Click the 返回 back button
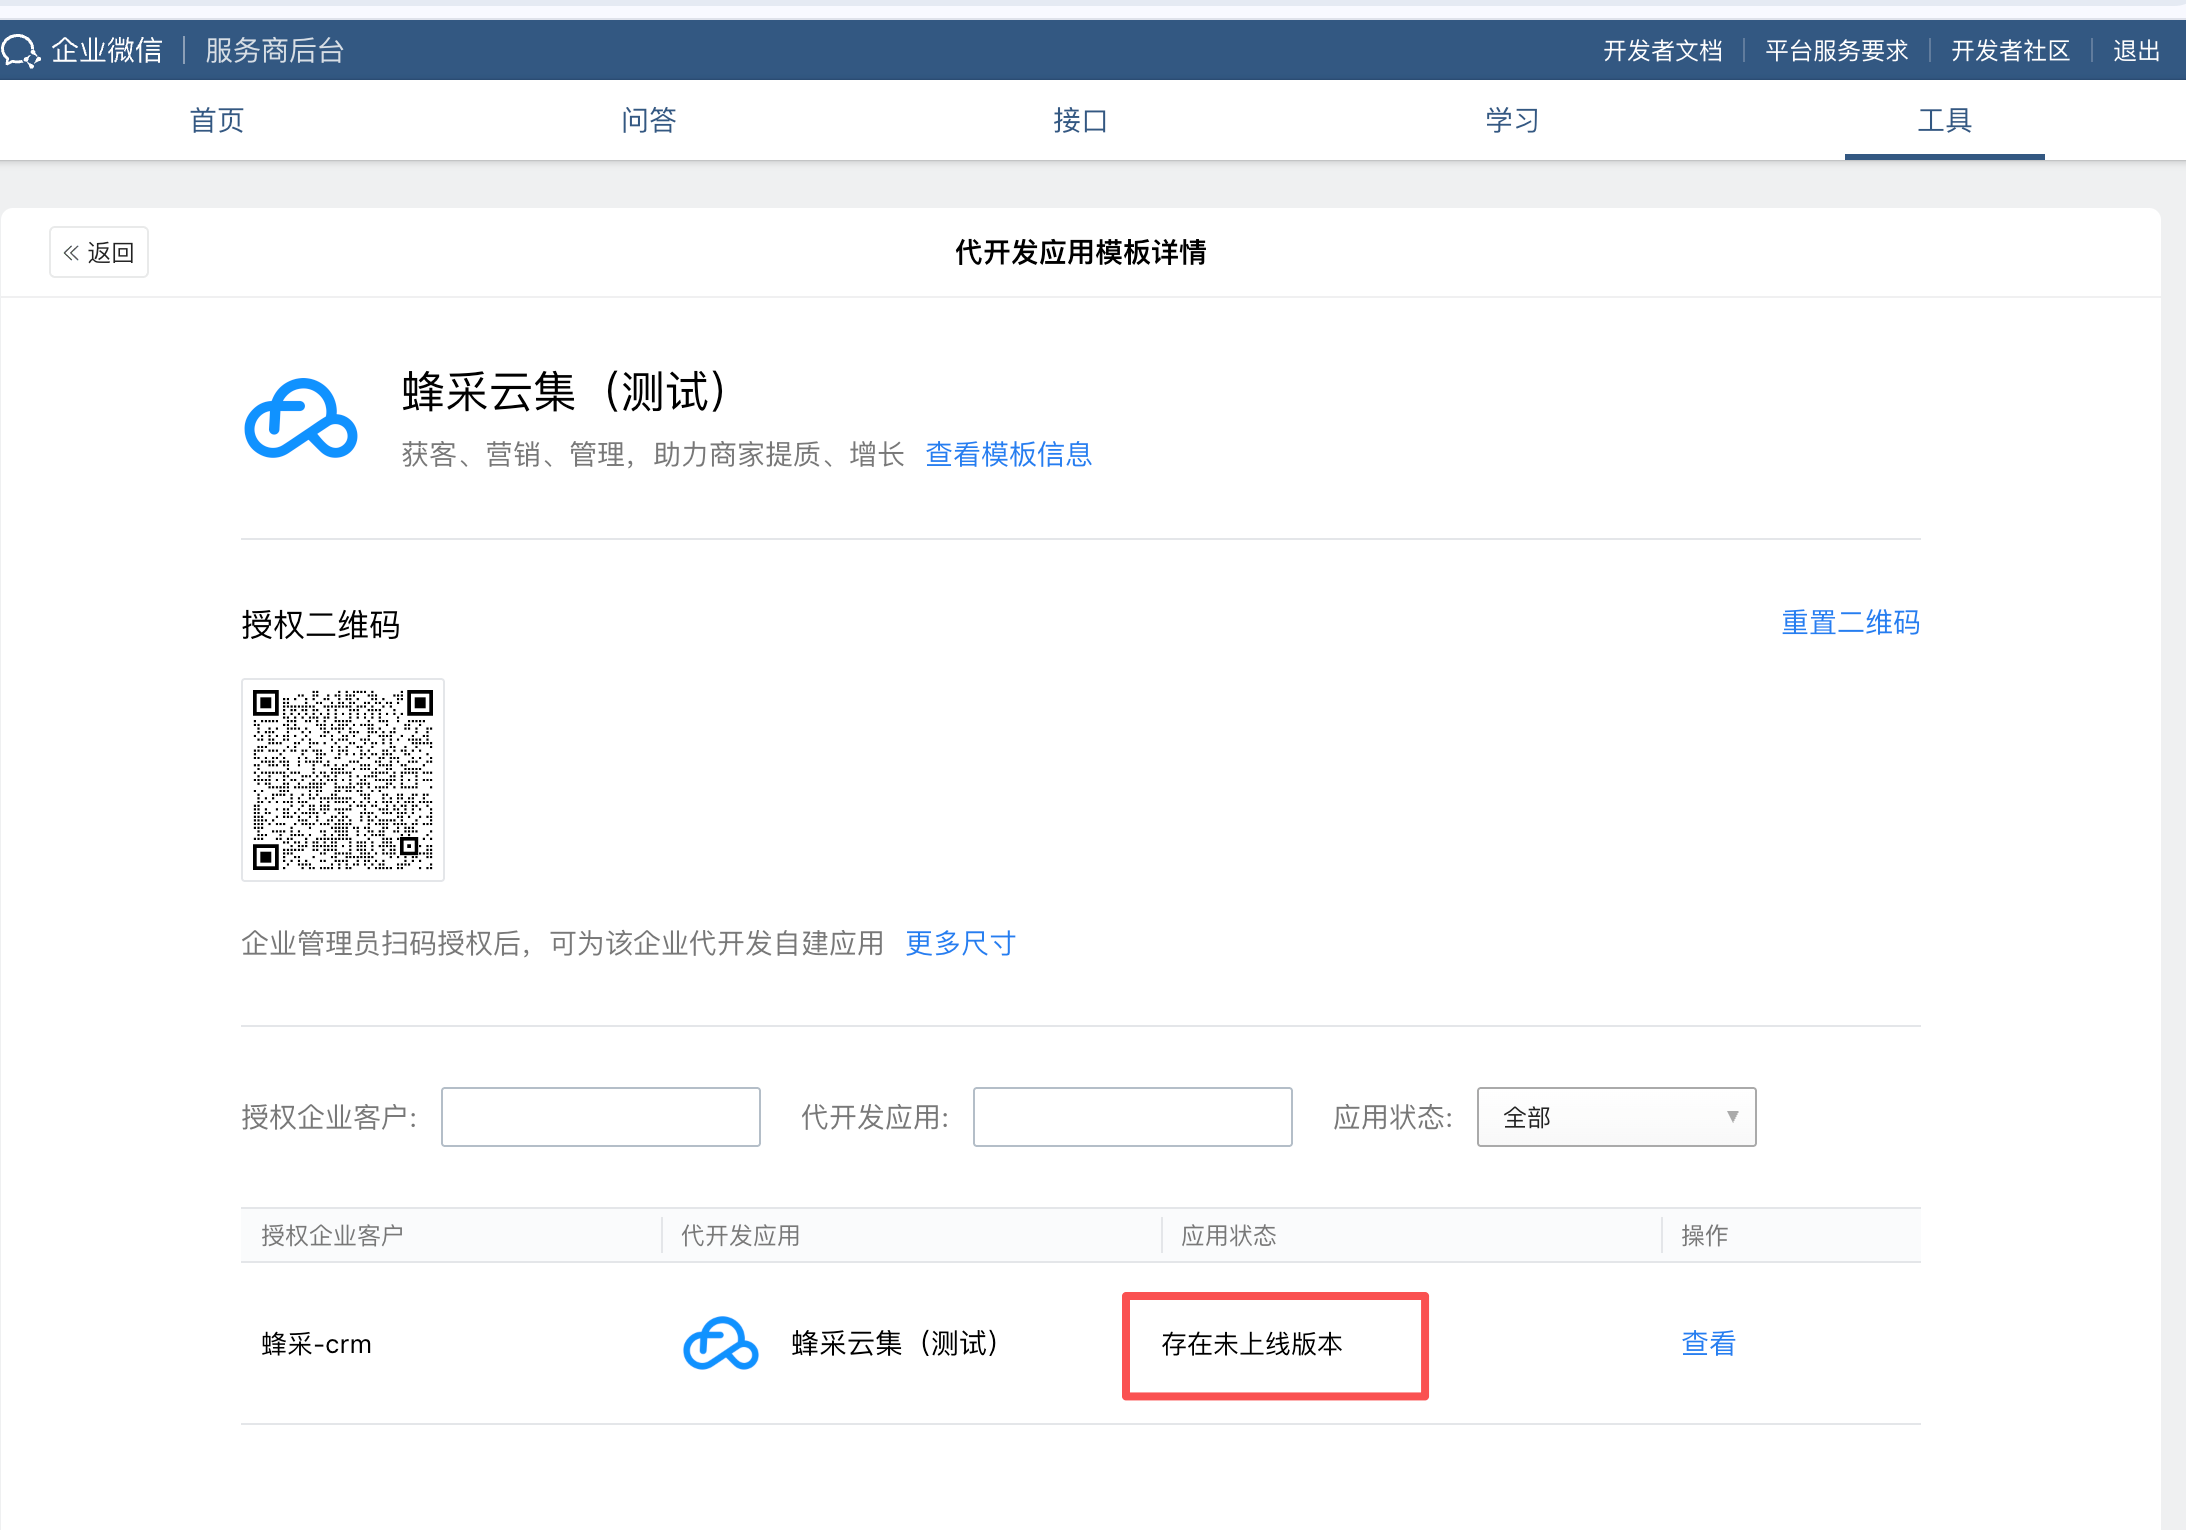The image size is (2186, 1530). (99, 252)
